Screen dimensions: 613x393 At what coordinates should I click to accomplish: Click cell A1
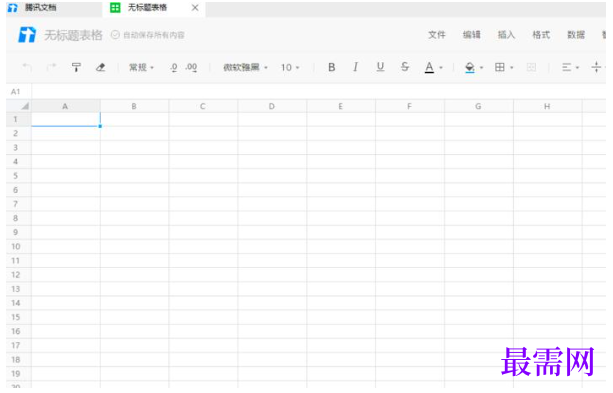tap(66, 119)
